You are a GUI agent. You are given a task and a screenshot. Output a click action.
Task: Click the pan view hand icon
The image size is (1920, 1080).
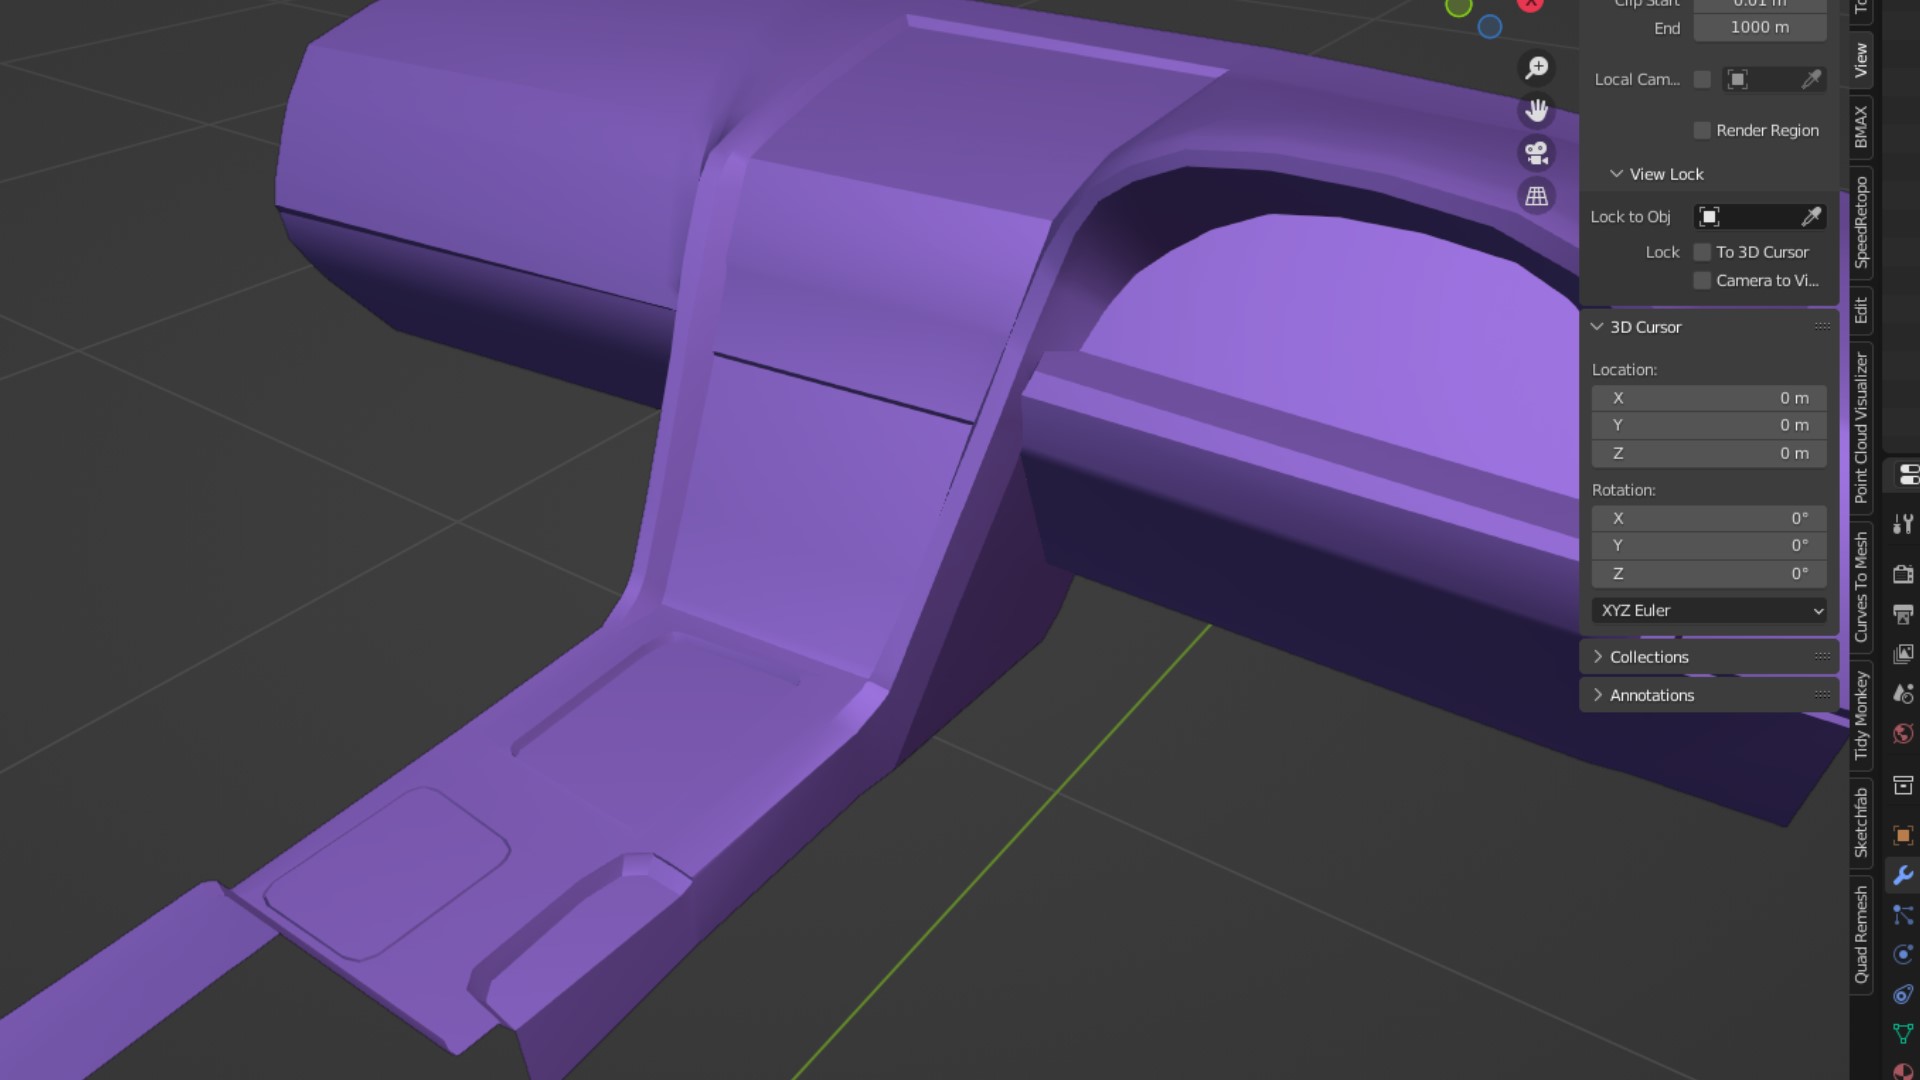pos(1537,110)
